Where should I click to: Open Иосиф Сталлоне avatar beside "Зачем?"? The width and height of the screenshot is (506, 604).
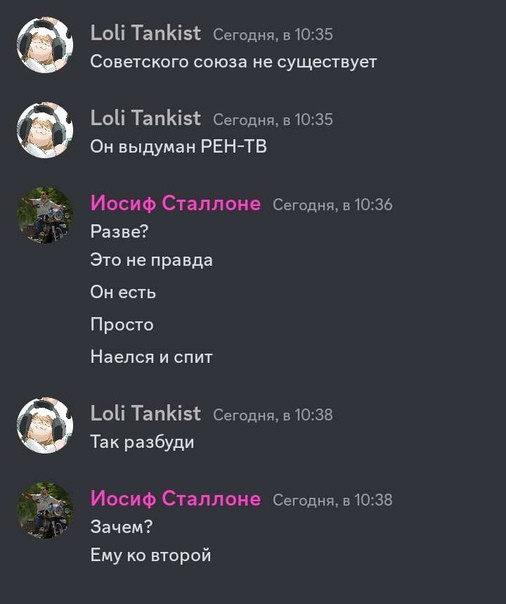click(45, 510)
